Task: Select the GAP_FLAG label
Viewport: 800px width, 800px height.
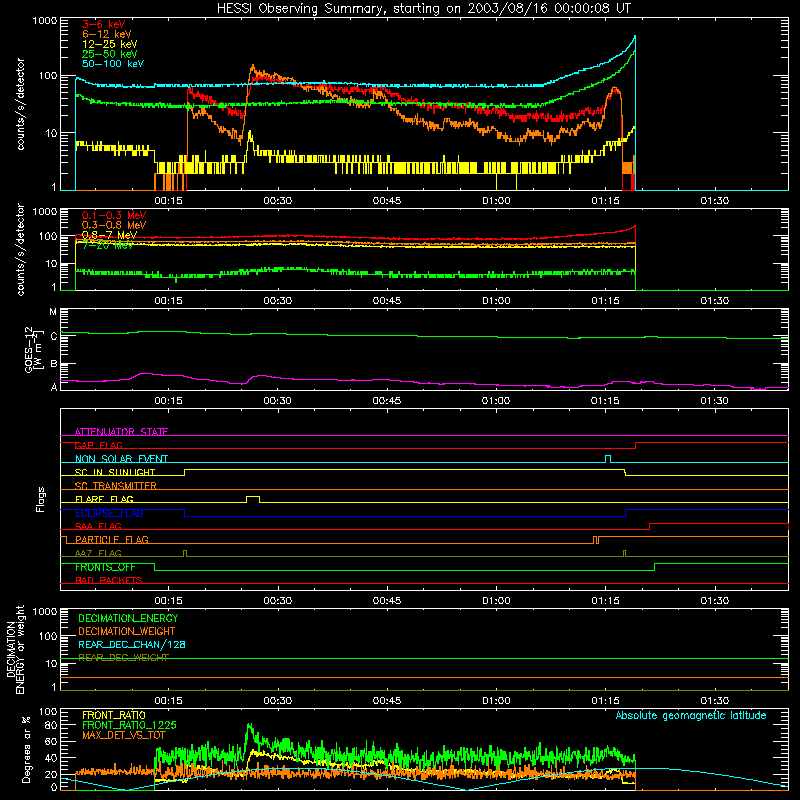Action: point(98,445)
